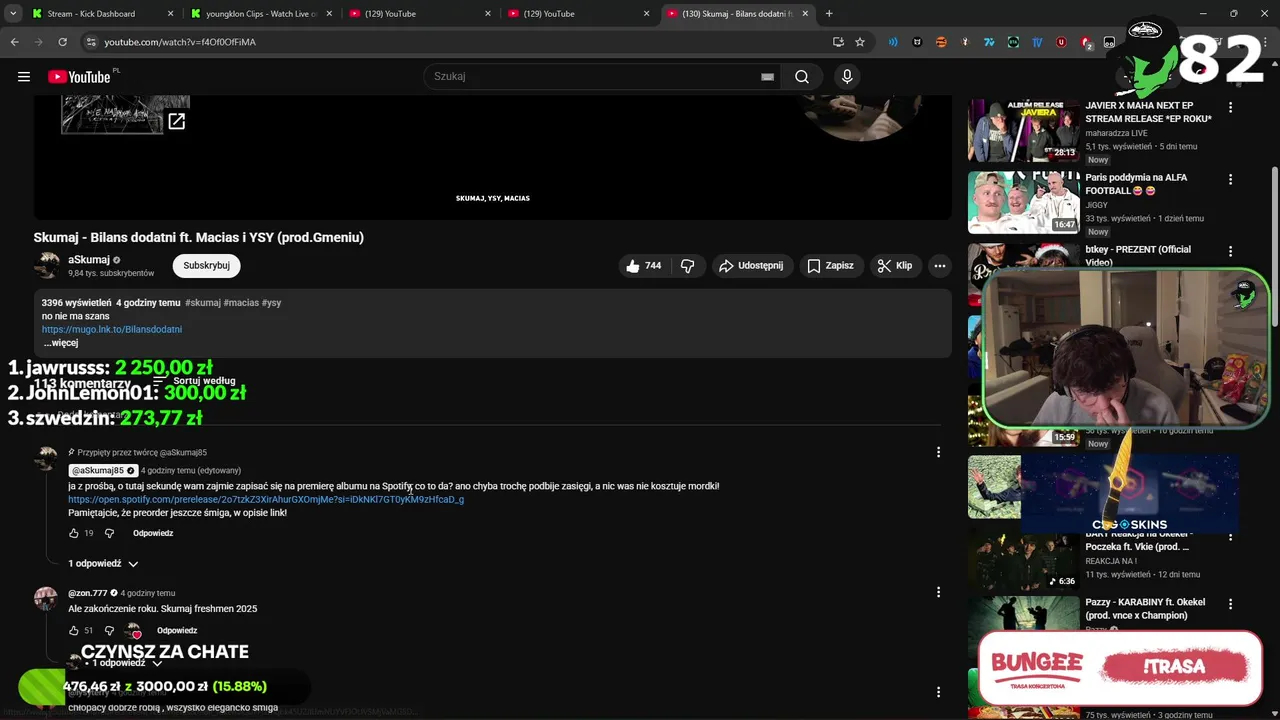Close the Kick Dashboard tab
This screenshot has height=720, width=1280.
(x=170, y=14)
